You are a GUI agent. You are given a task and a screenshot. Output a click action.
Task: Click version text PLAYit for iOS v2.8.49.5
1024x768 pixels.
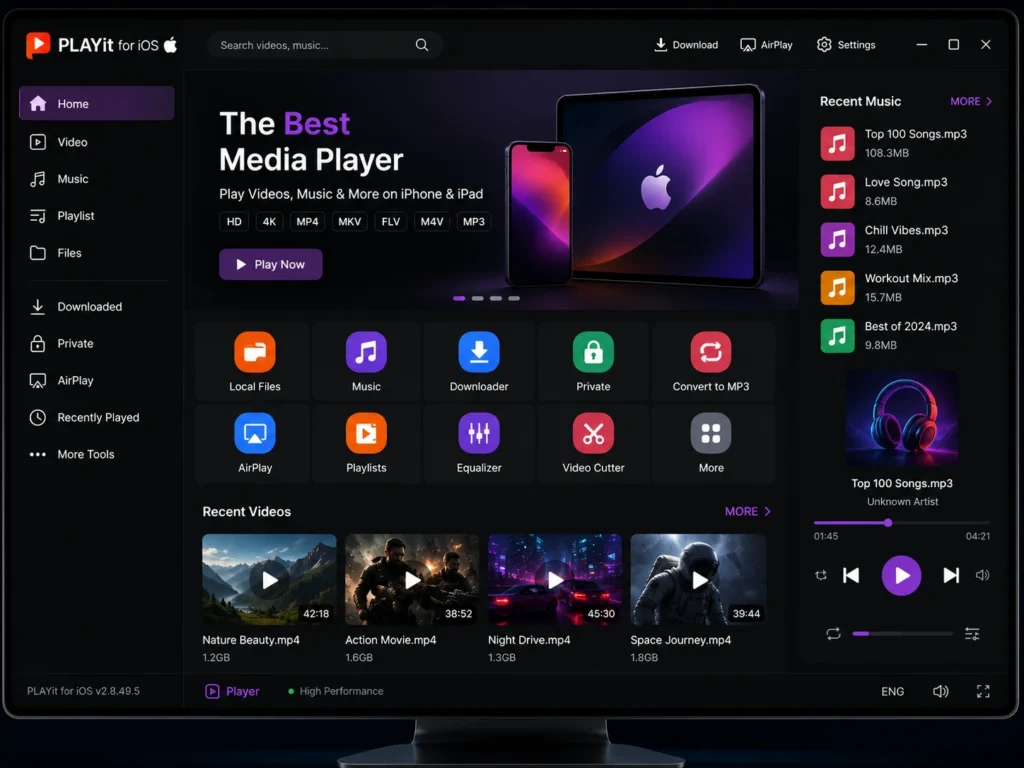click(x=83, y=691)
